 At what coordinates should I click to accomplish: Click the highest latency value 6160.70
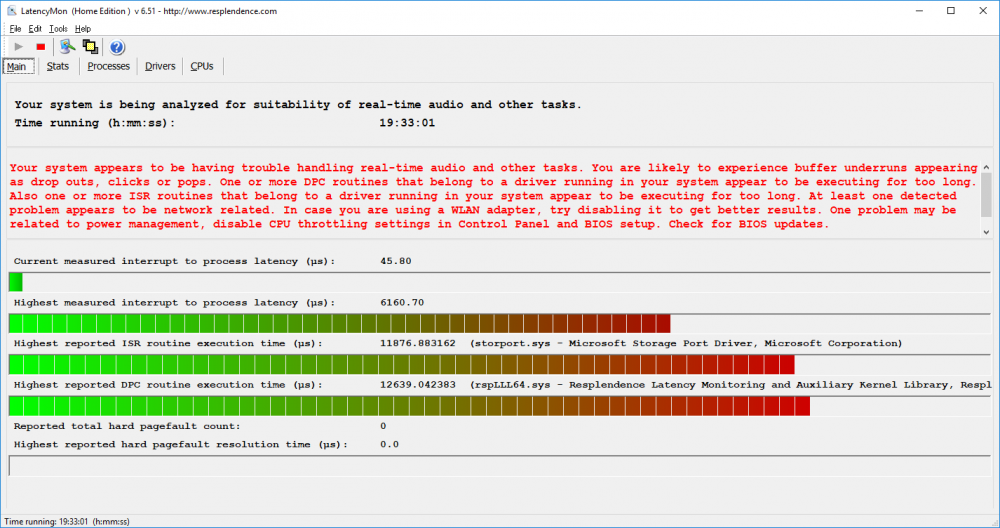[402, 302]
